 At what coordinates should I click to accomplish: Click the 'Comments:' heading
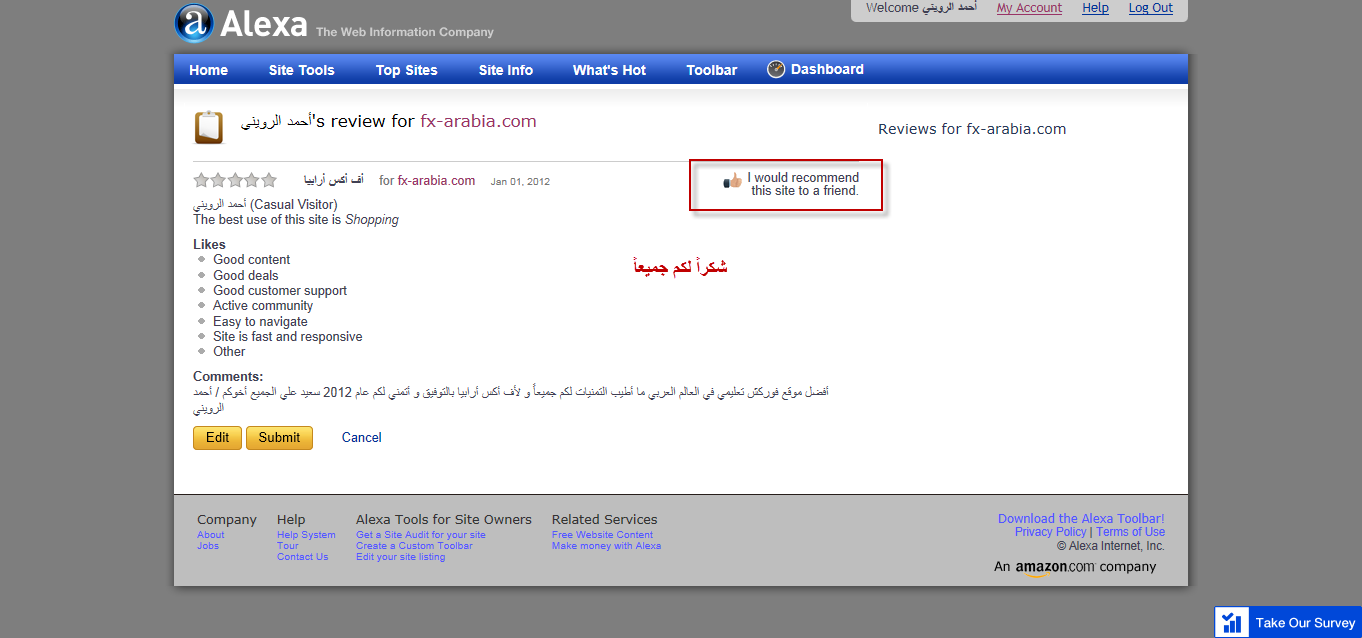[x=228, y=377]
